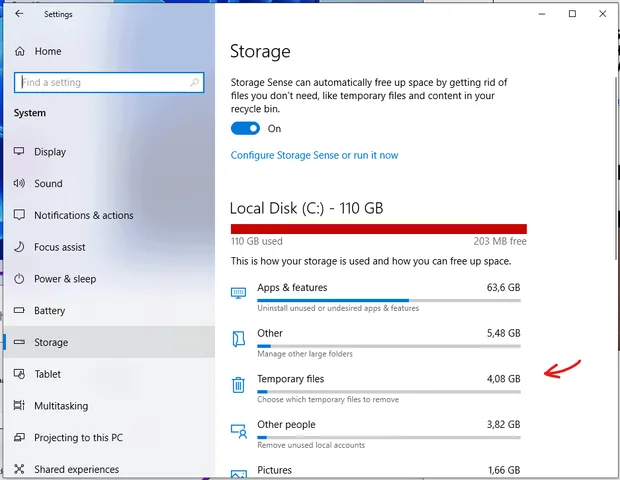This screenshot has width=620, height=480.
Task: Click the vertical scrollbar on Storage page
Action: [616, 168]
